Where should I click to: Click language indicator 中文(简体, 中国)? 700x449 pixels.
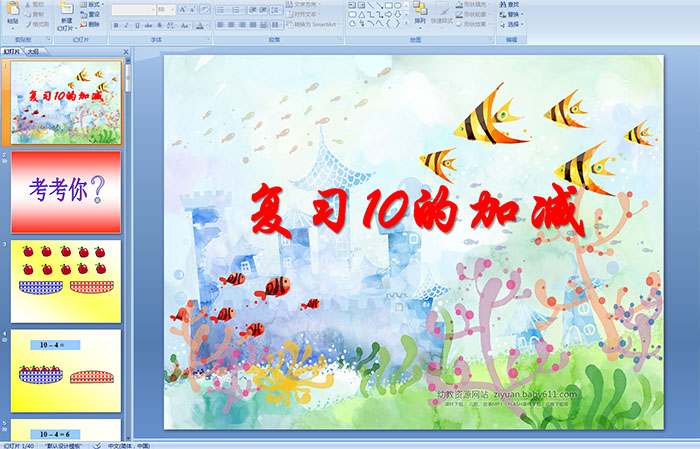129,445
